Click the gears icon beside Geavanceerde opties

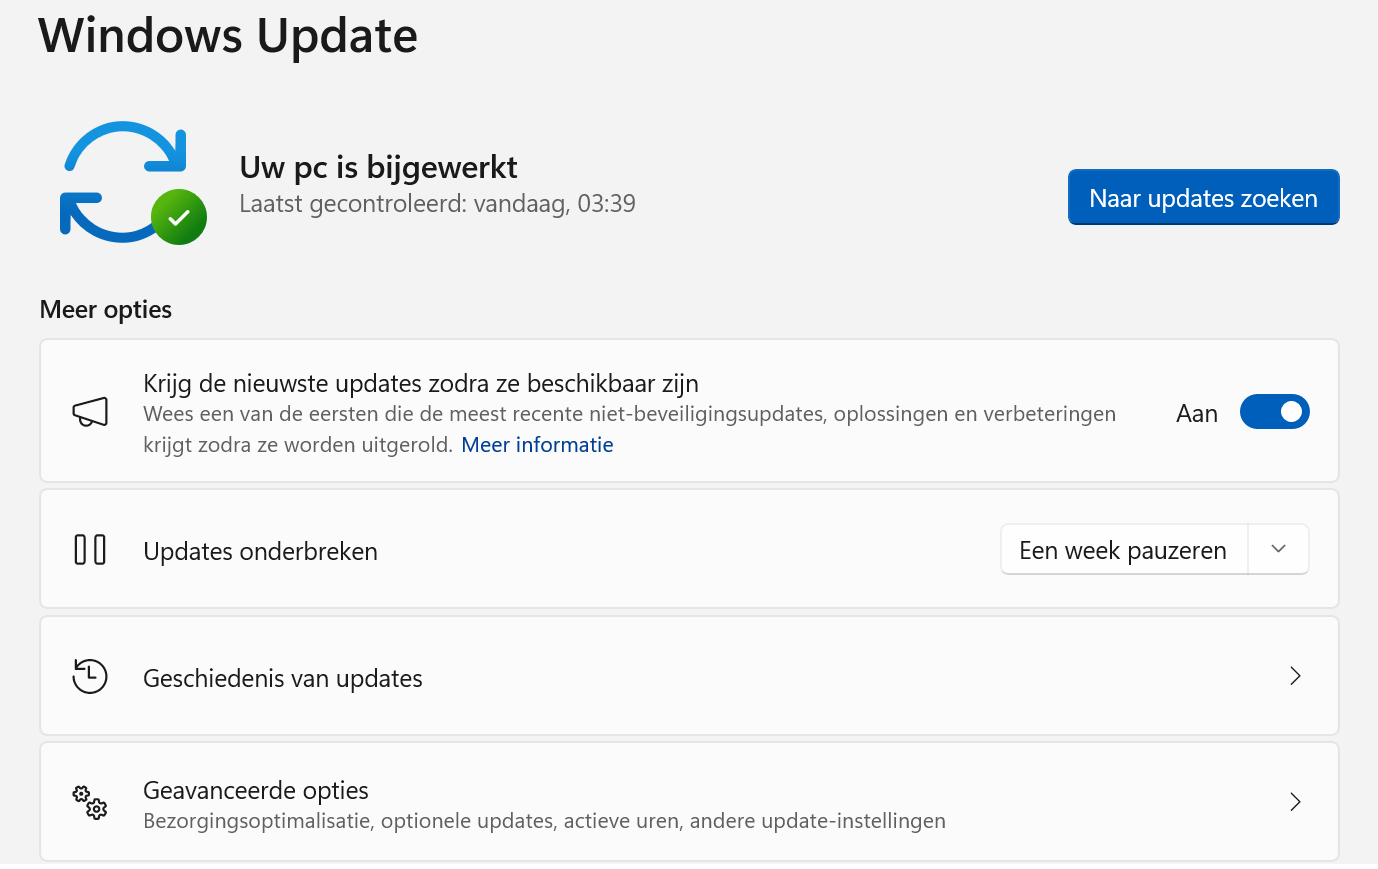(90, 802)
